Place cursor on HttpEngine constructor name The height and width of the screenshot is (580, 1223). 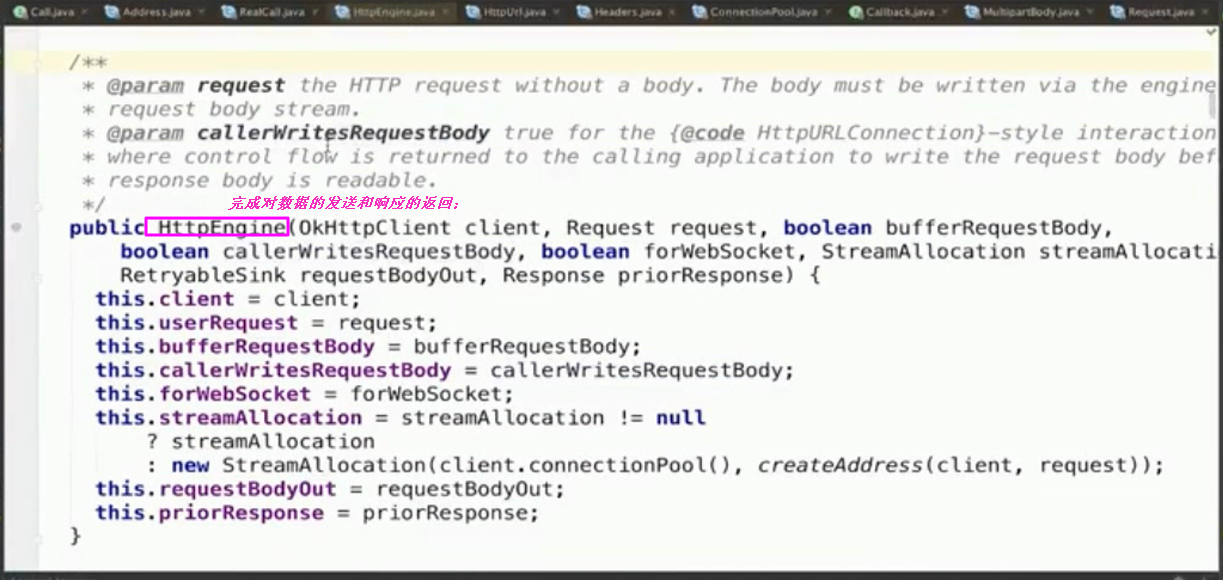point(222,228)
